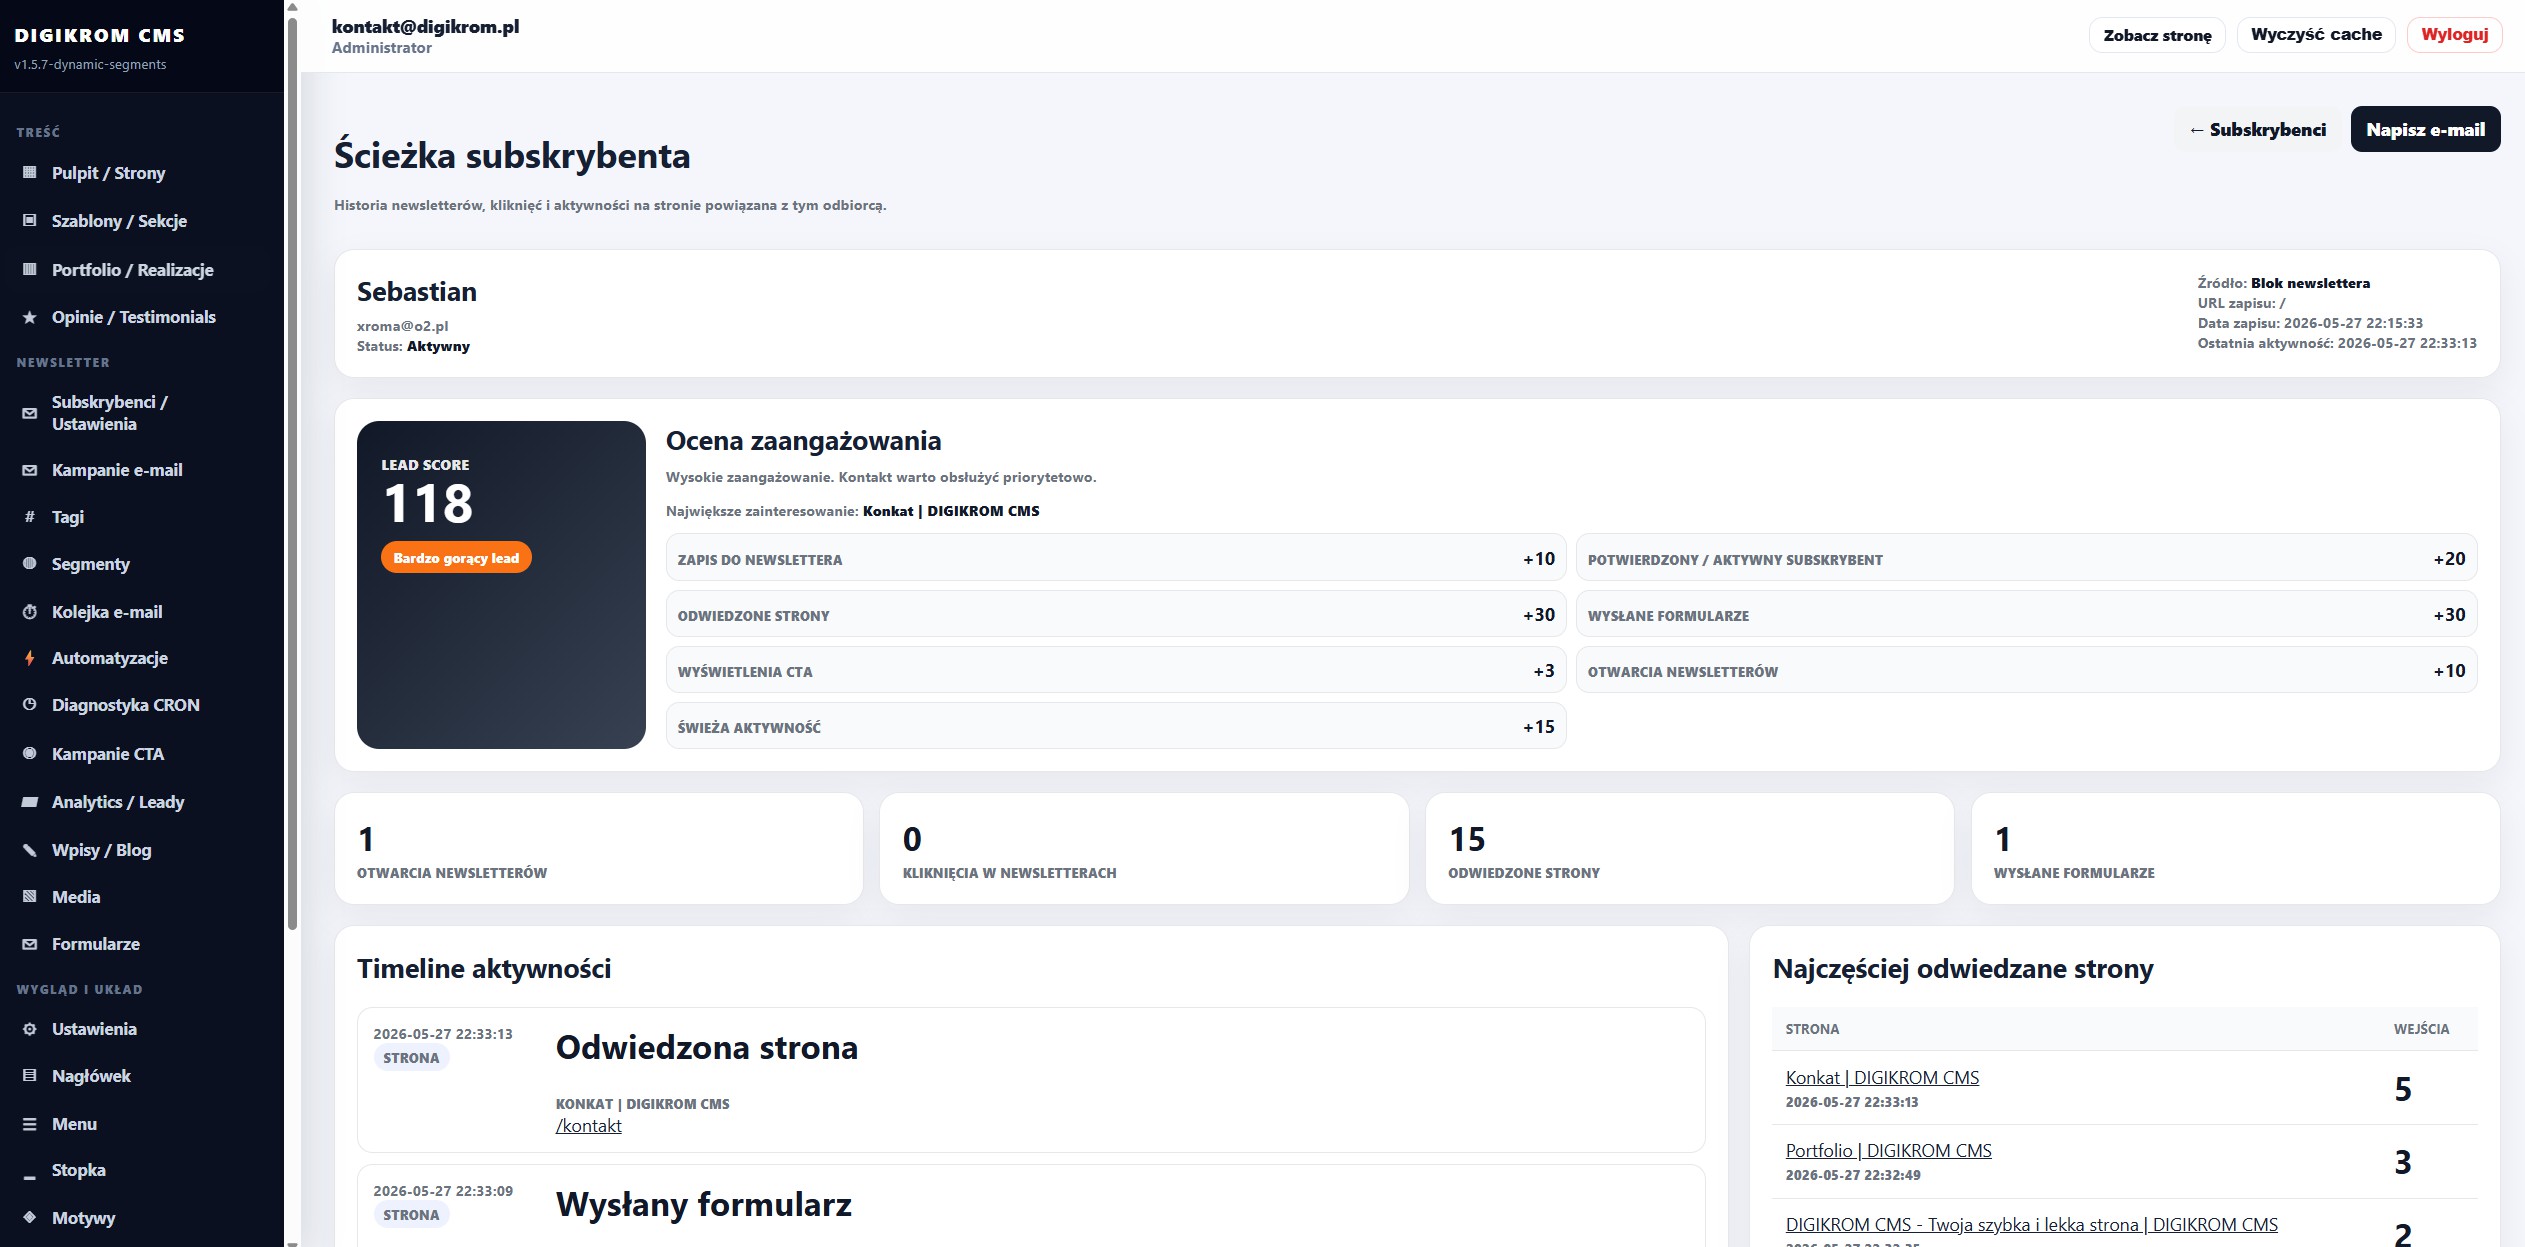This screenshot has height=1247, width=2525.
Task: Click the Zobacz stronę button
Action: [x=2157, y=35]
